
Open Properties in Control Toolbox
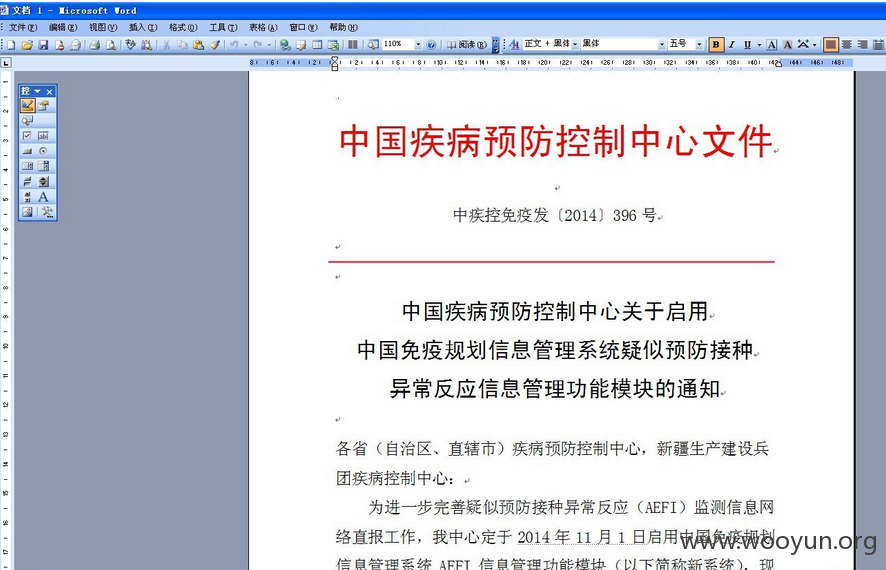pos(44,105)
